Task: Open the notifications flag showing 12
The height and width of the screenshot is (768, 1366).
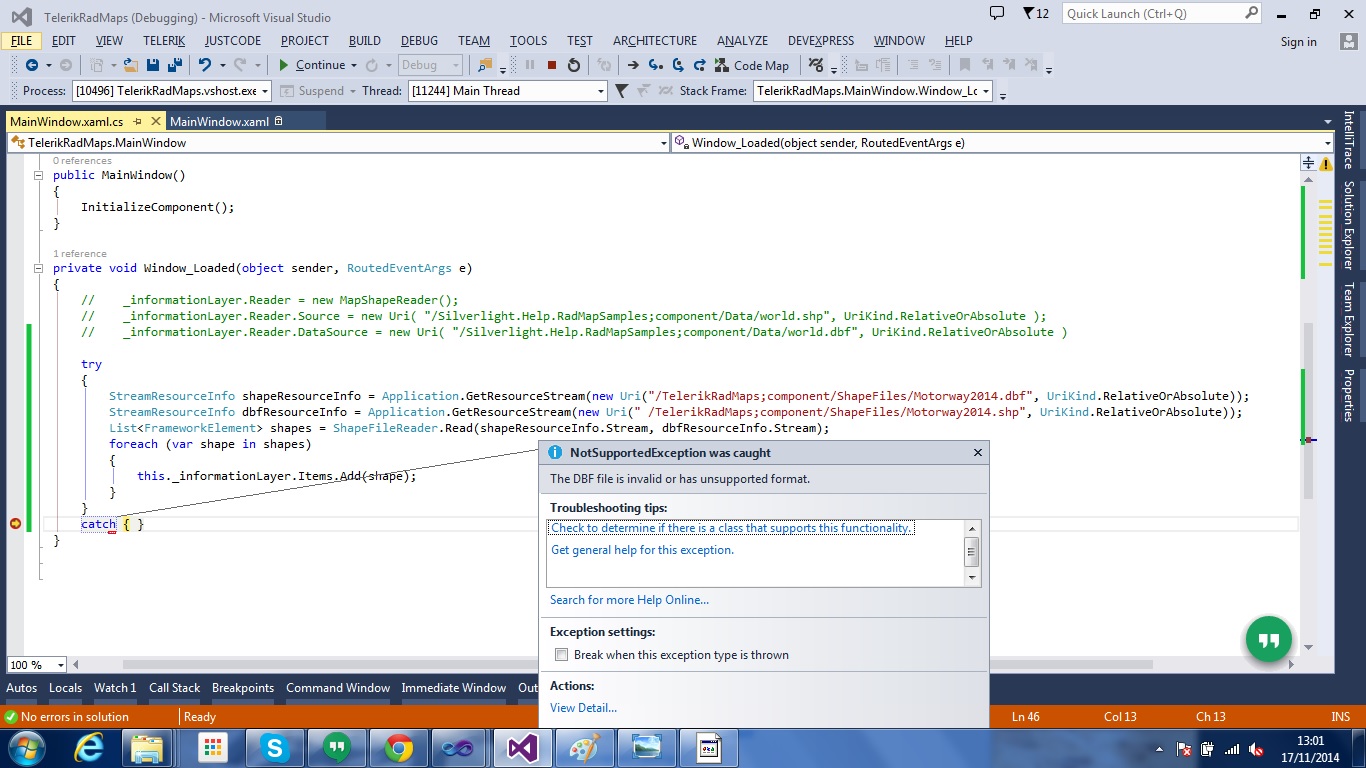Action: [x=1035, y=13]
